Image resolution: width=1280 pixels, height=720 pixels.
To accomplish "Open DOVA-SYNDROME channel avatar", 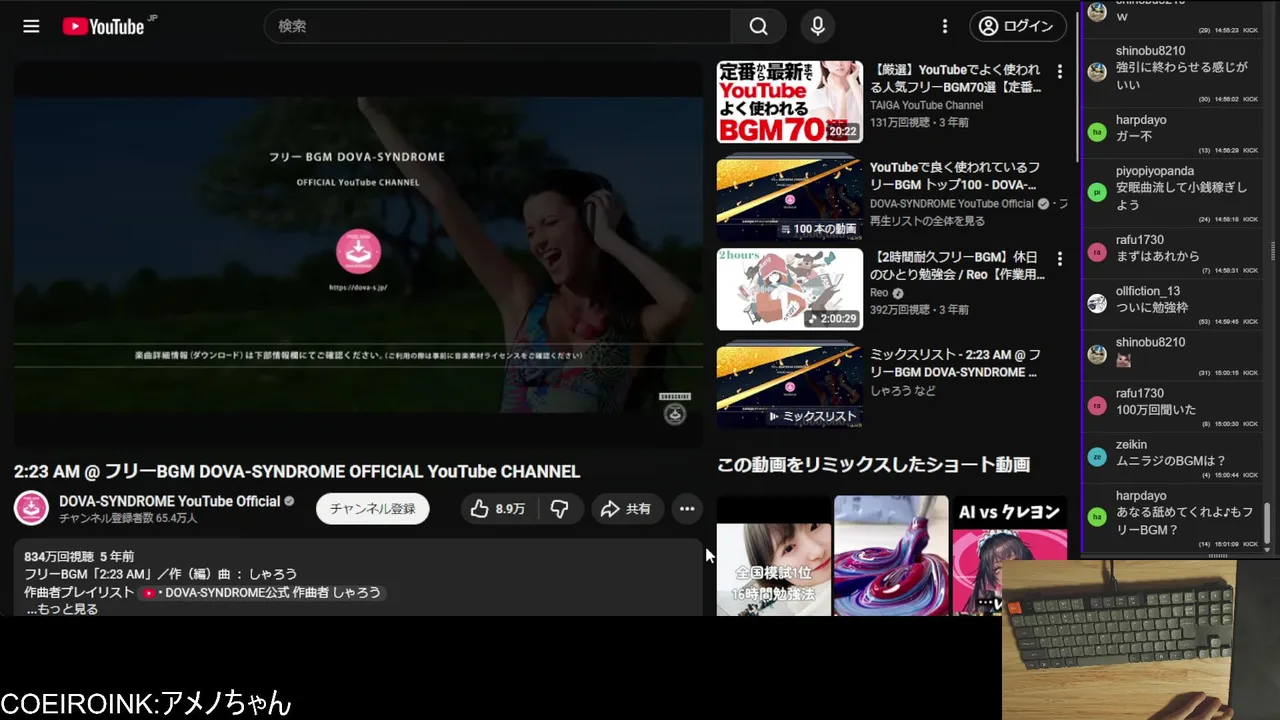I will point(31,508).
